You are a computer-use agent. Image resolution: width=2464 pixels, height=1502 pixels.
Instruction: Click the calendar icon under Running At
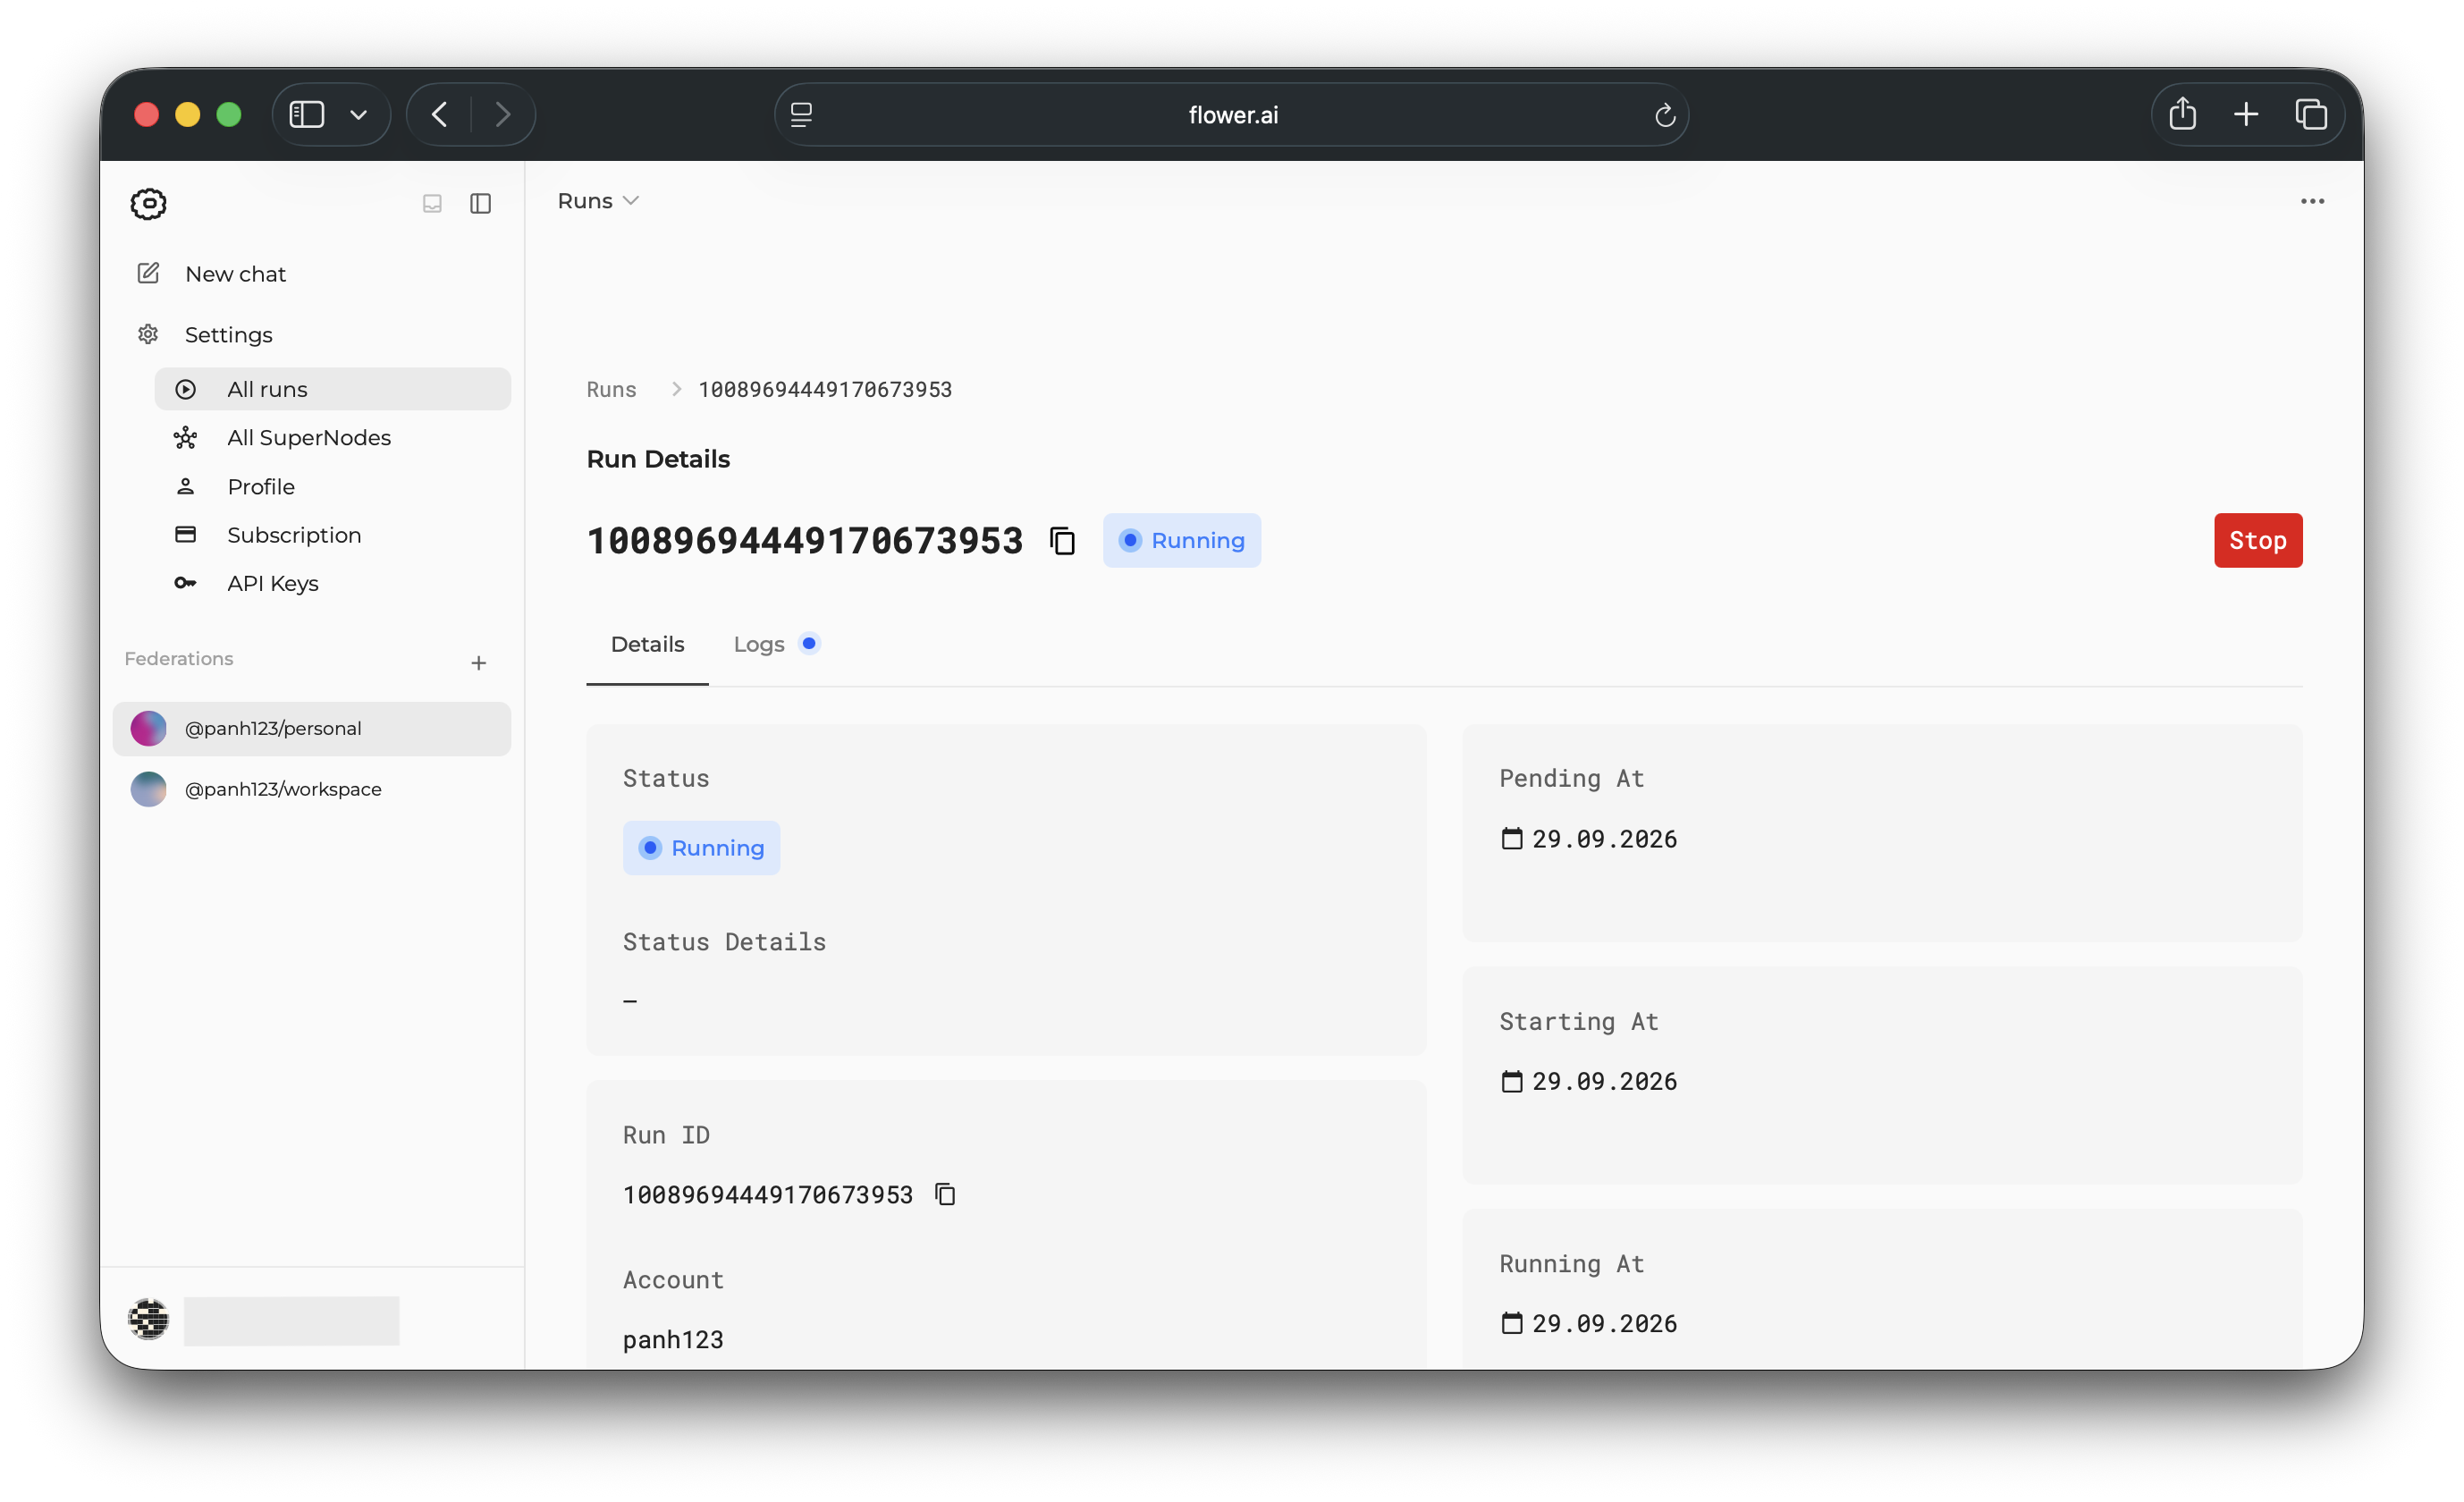coord(1511,1323)
